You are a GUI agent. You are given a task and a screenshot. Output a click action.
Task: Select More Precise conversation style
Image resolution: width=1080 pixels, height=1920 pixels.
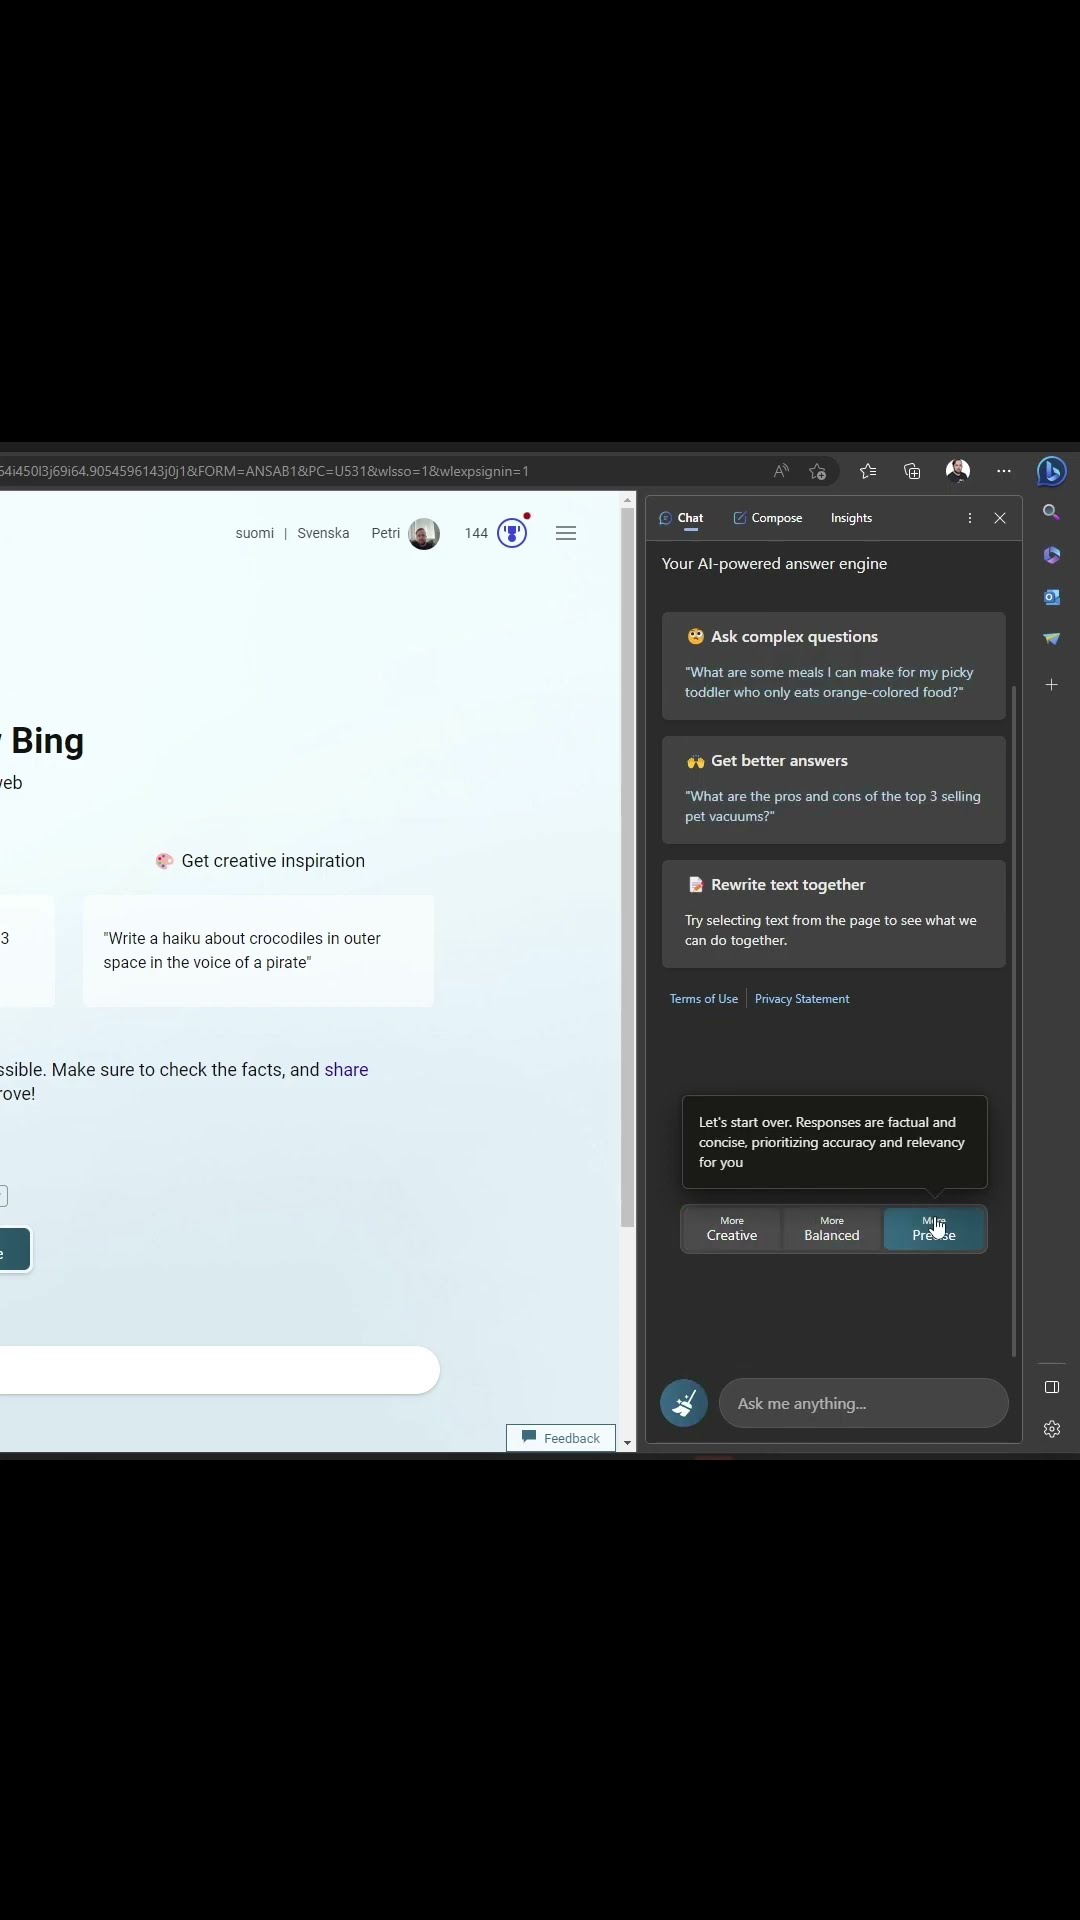coord(934,1229)
